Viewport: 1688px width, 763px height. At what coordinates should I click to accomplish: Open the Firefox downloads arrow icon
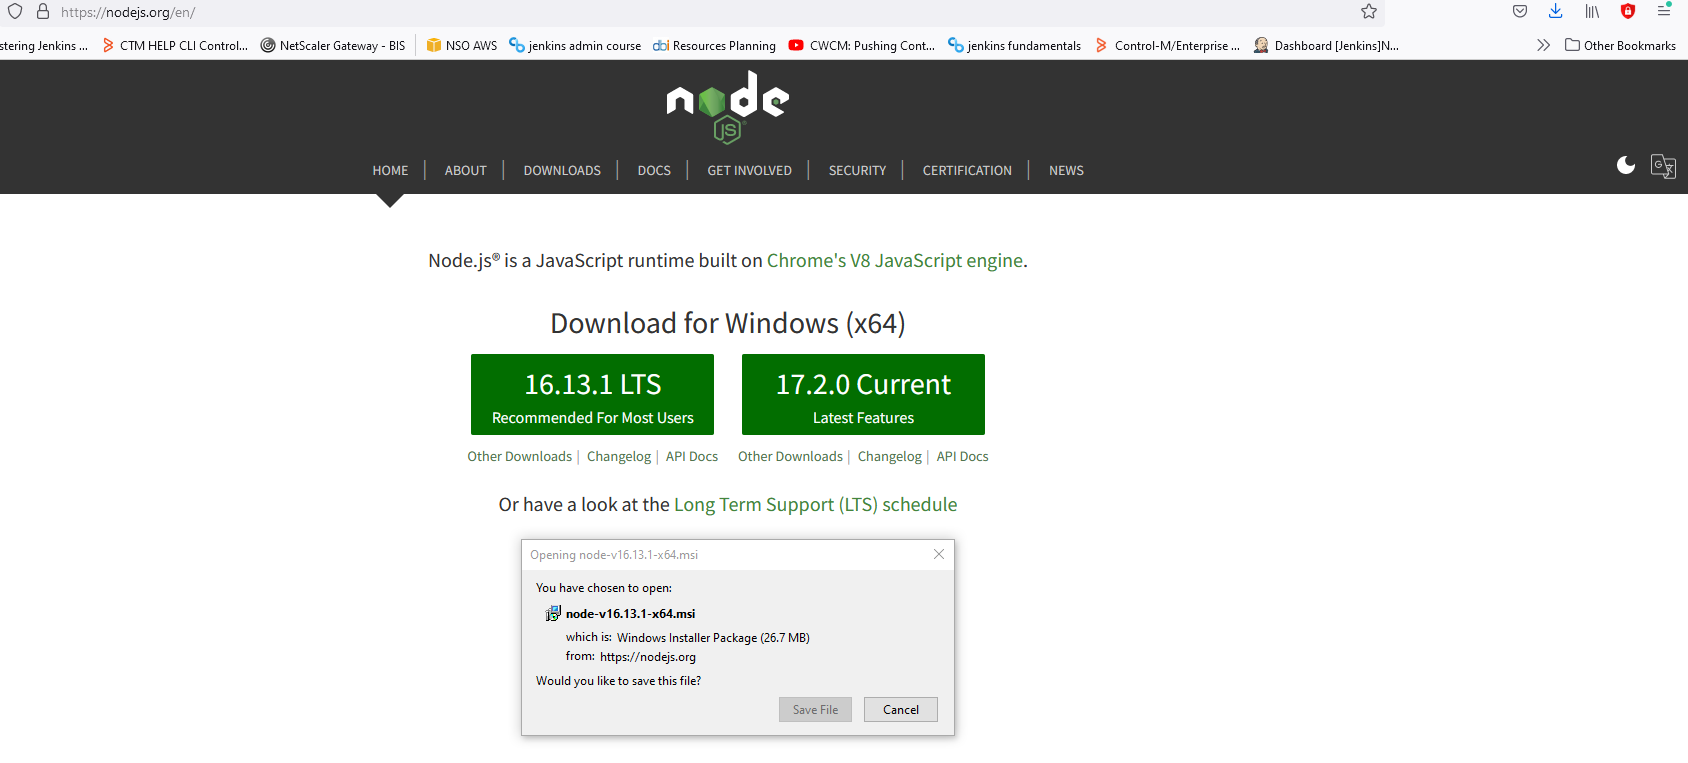pos(1556,11)
